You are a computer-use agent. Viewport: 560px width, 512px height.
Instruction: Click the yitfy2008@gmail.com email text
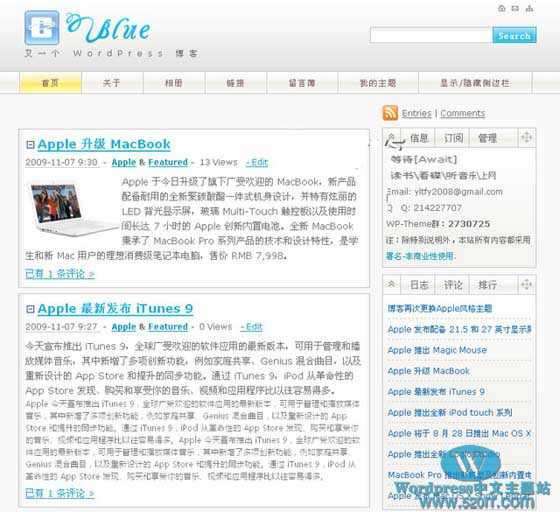coord(459,192)
